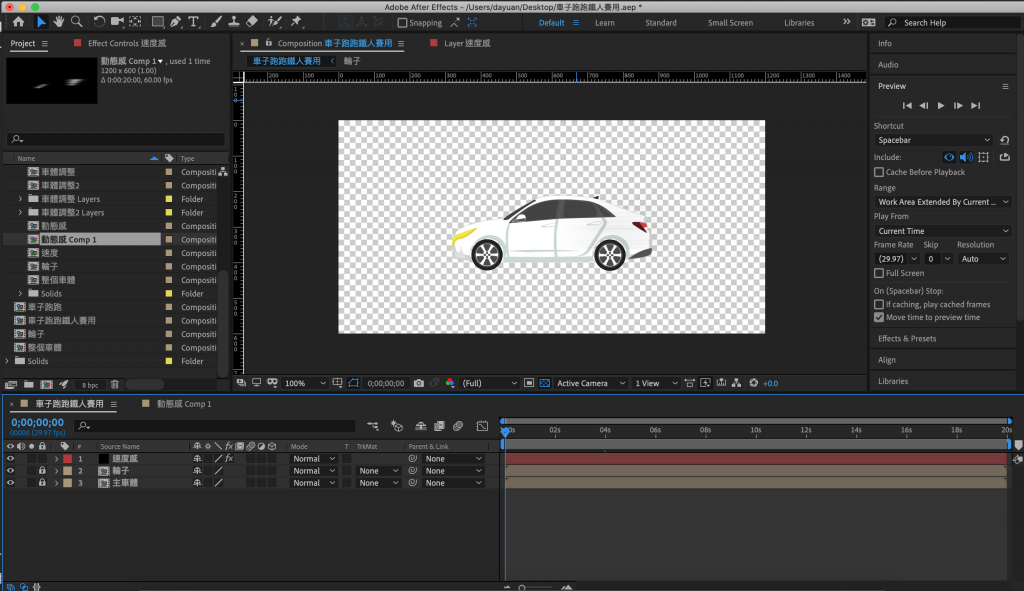Open the Active Camera view dropdown
Viewport: 1024px width, 591px height.
[591, 383]
